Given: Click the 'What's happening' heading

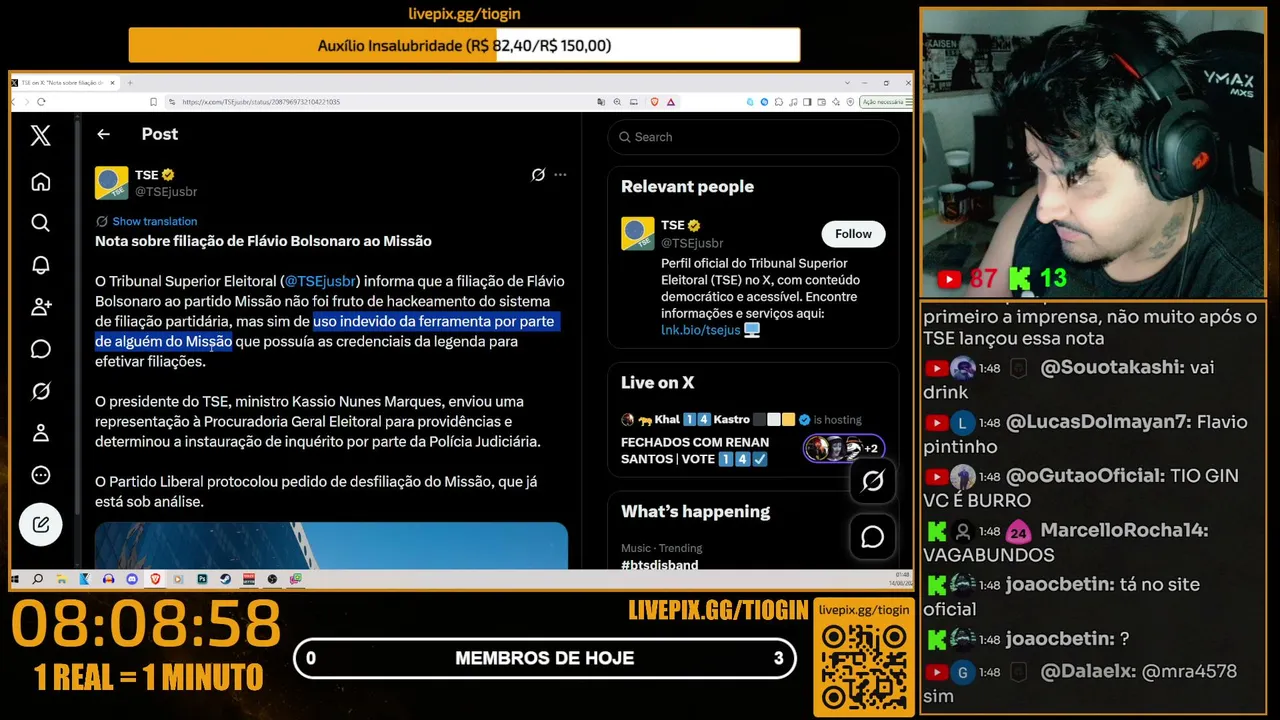Looking at the screenshot, I should [x=695, y=512].
